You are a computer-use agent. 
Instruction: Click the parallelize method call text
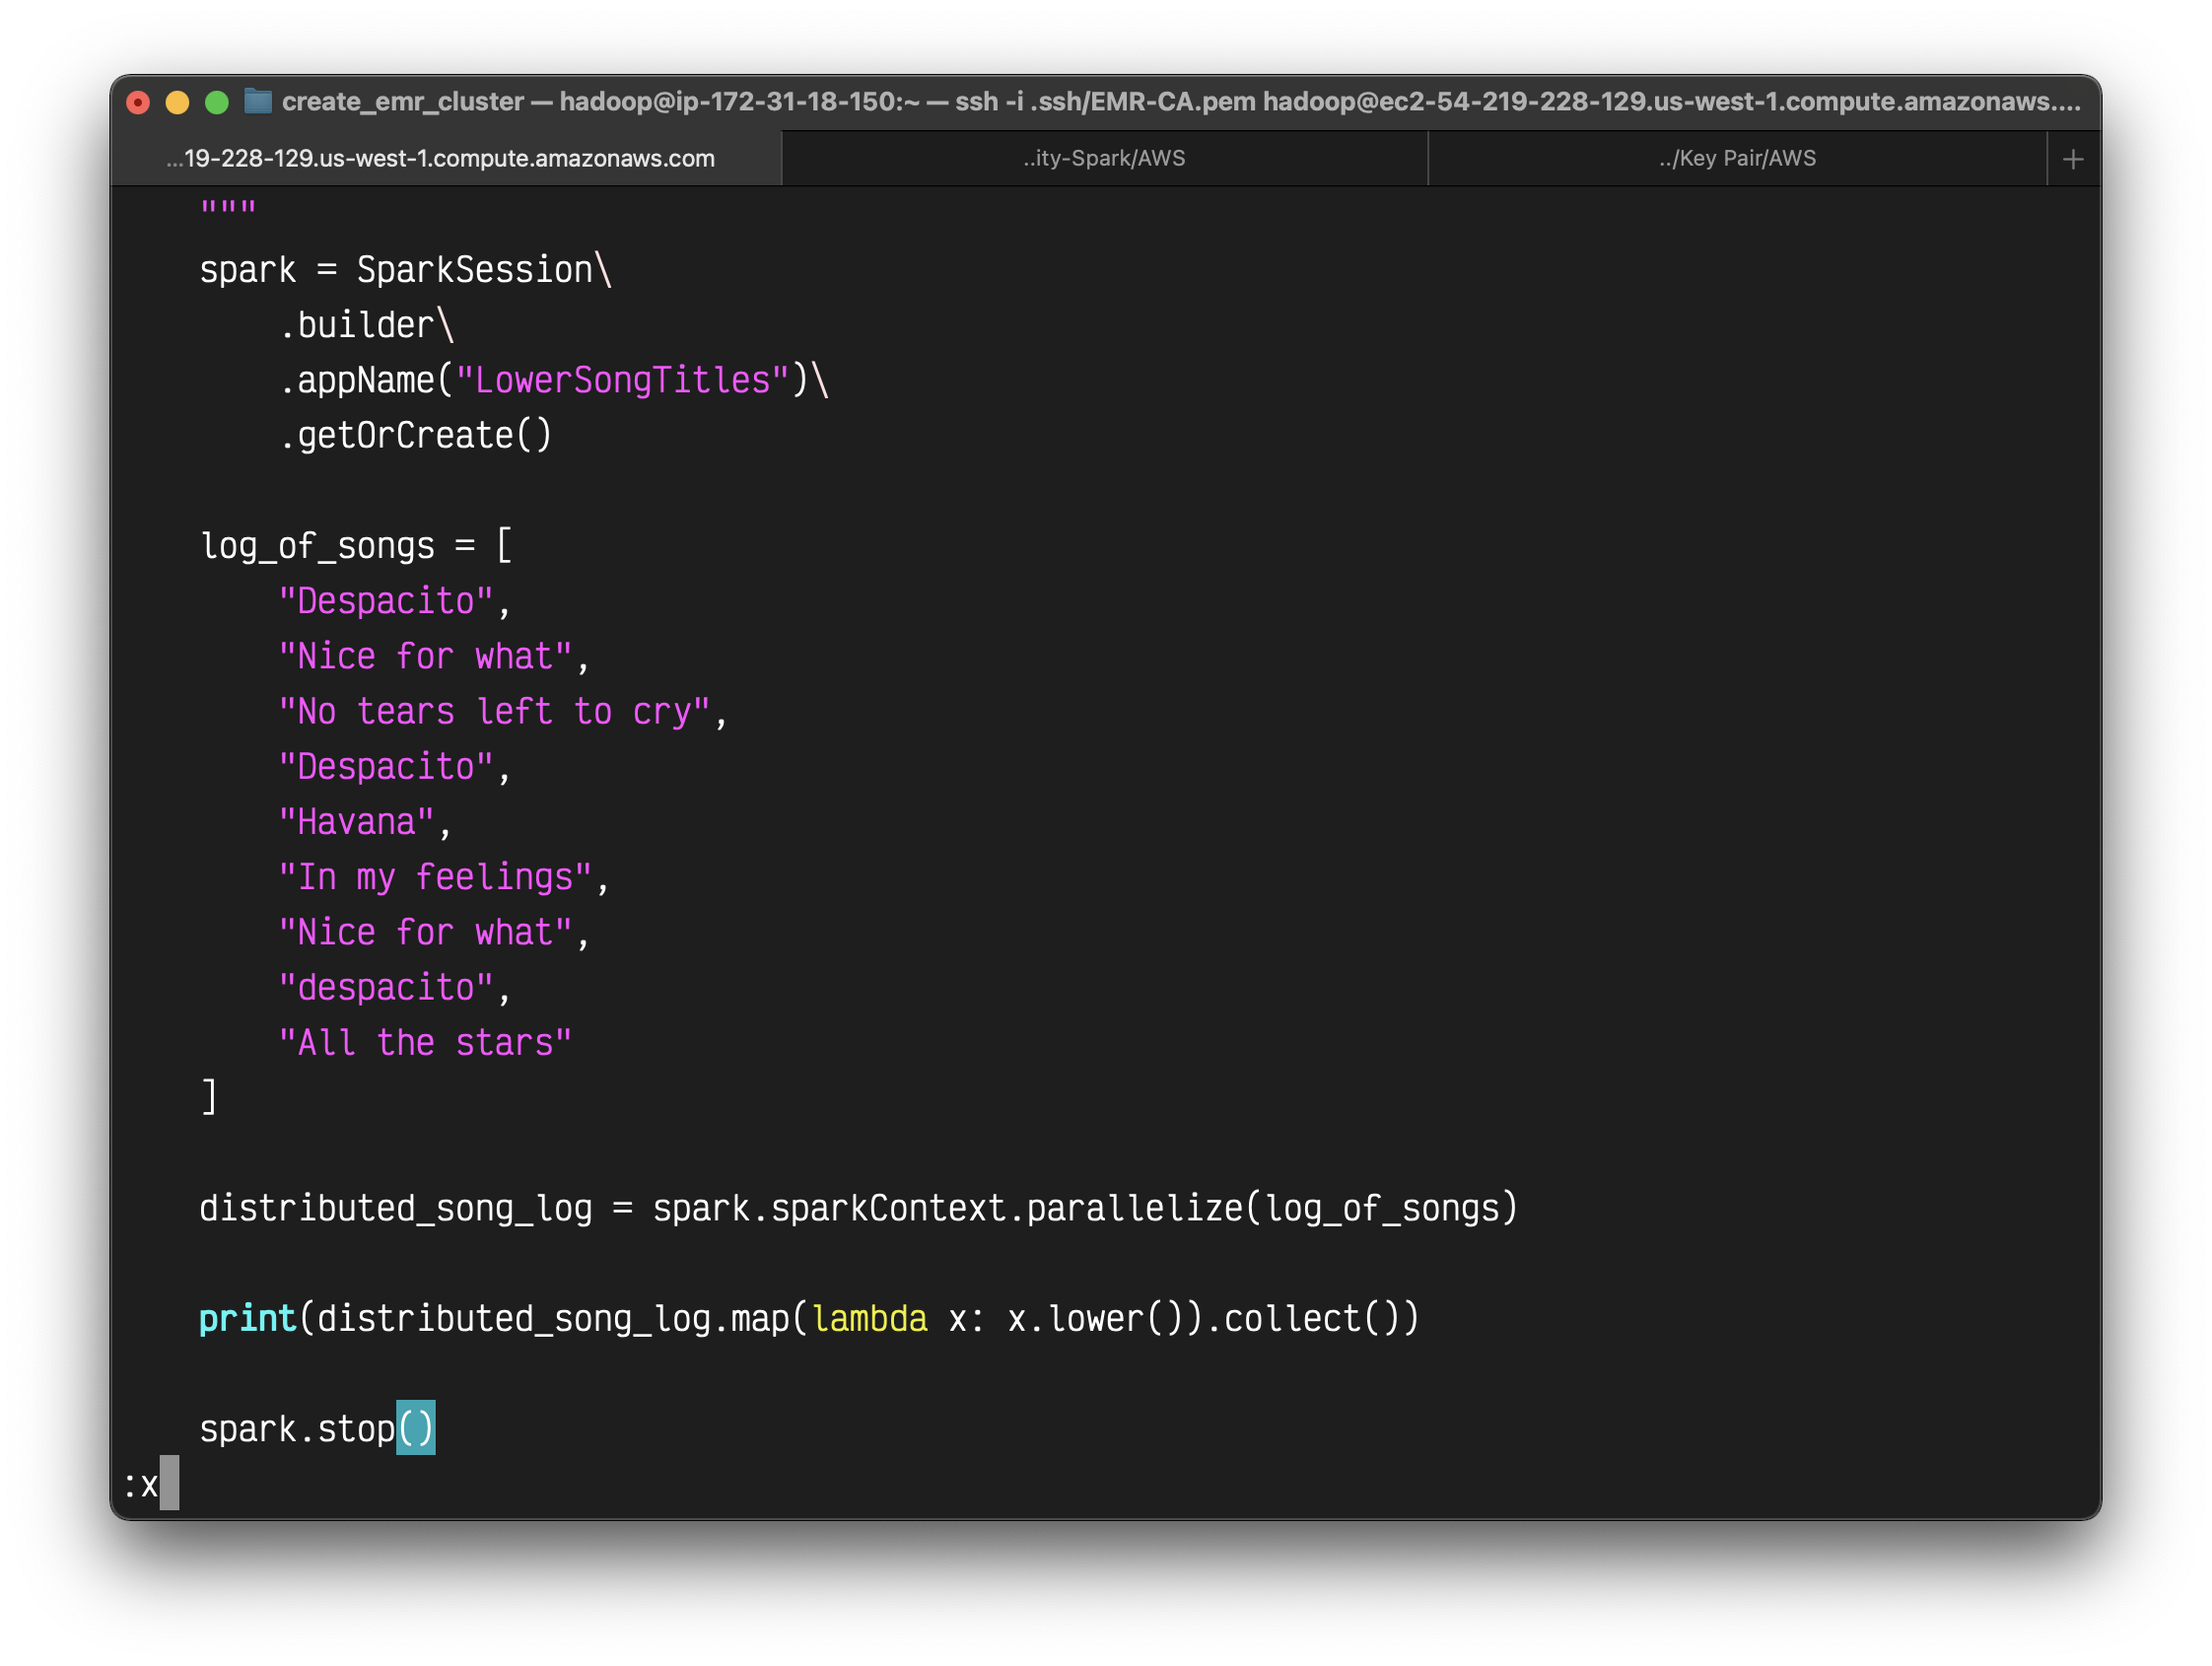(x=1134, y=1208)
